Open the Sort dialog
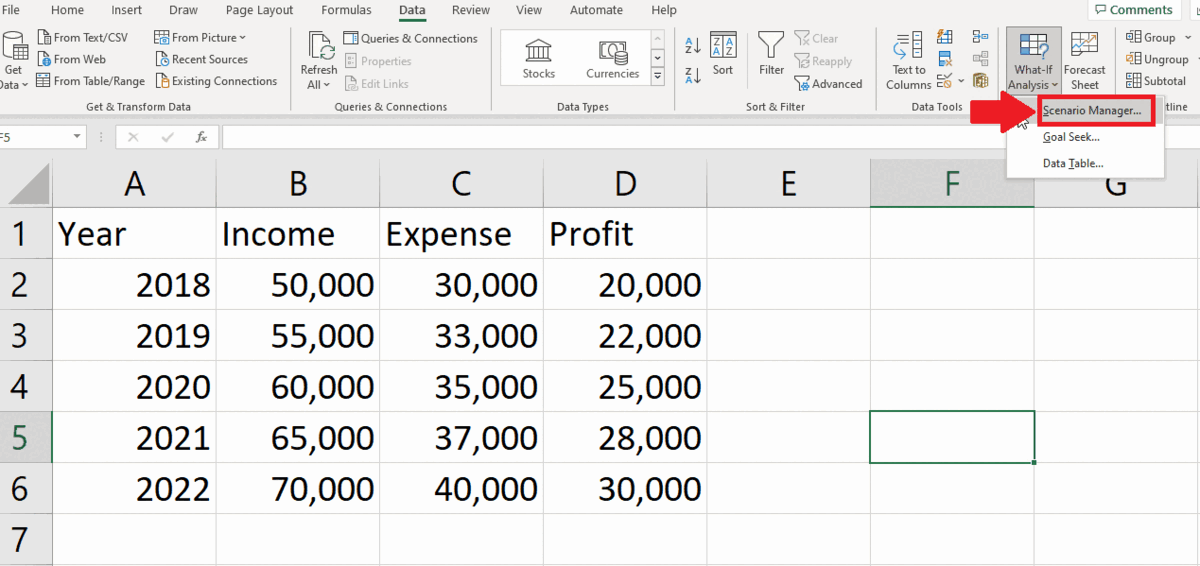 723,54
